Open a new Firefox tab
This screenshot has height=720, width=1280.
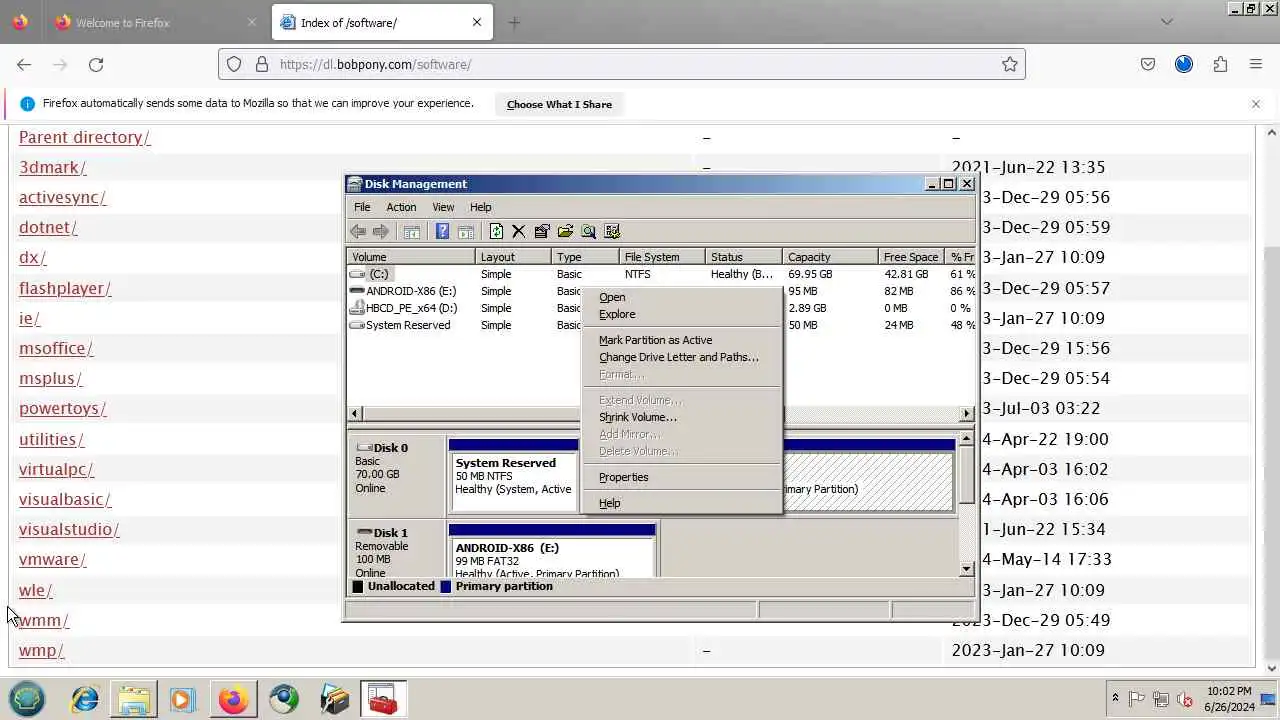click(514, 22)
